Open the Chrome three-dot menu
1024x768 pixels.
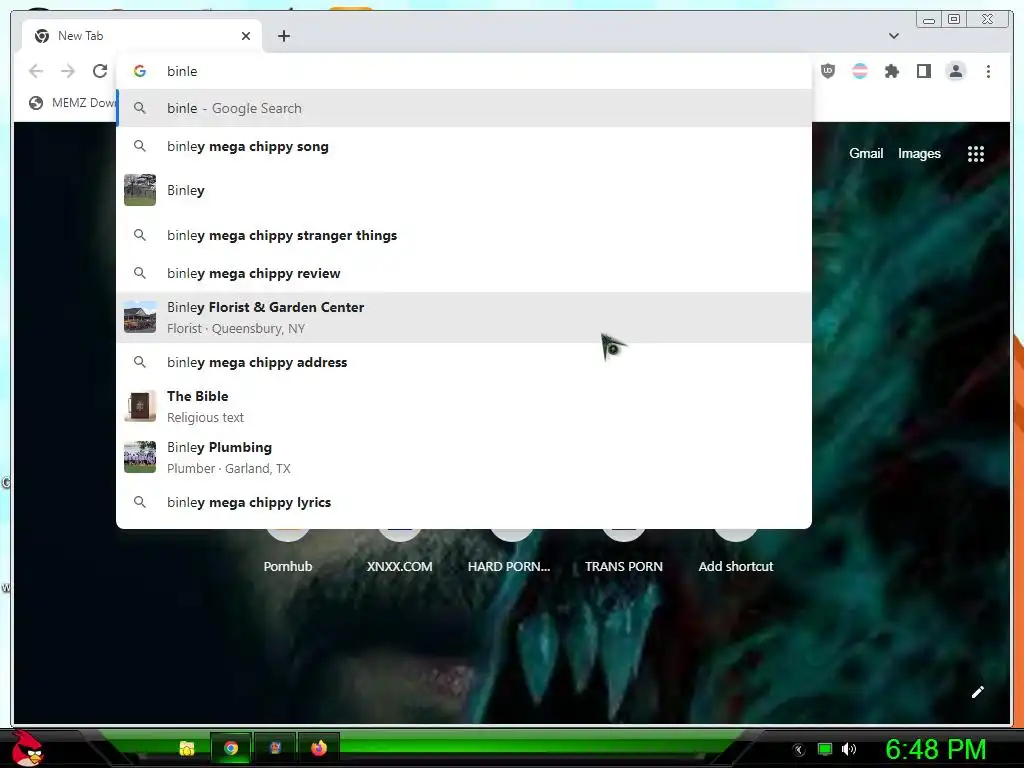point(988,71)
